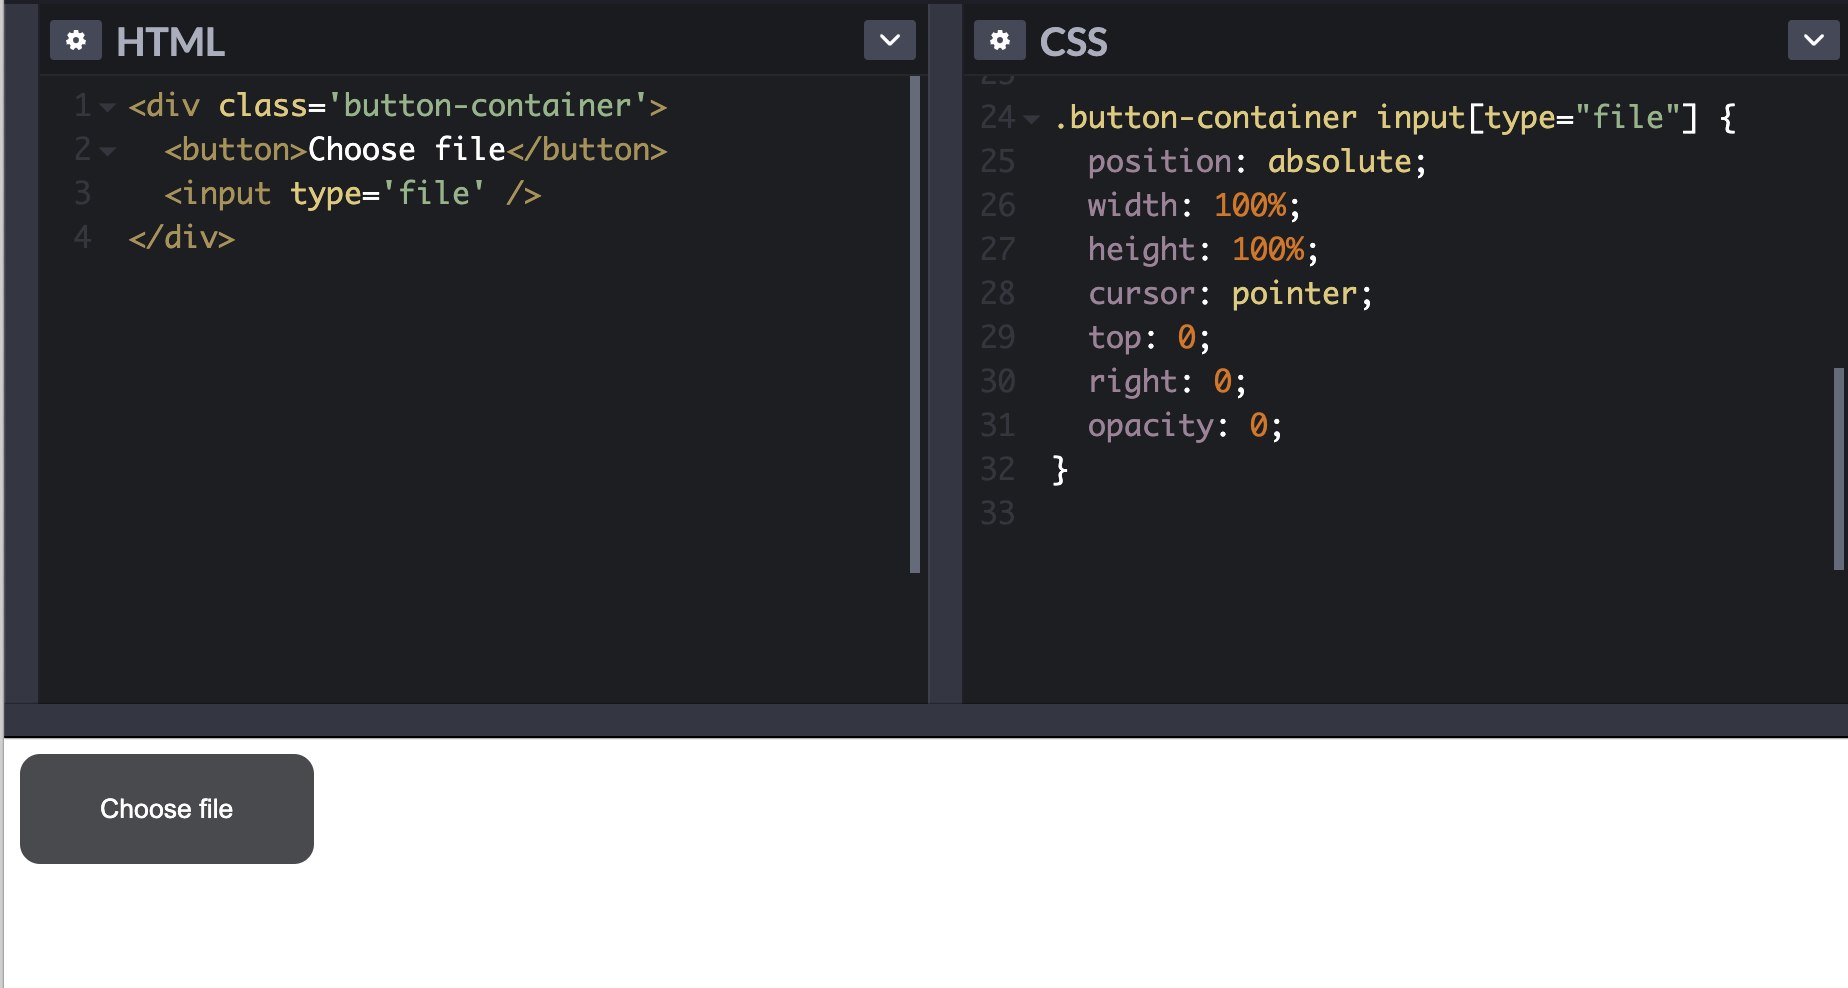The width and height of the screenshot is (1848, 988).
Task: Click the settings cog on the right editor
Action: coord(999,40)
